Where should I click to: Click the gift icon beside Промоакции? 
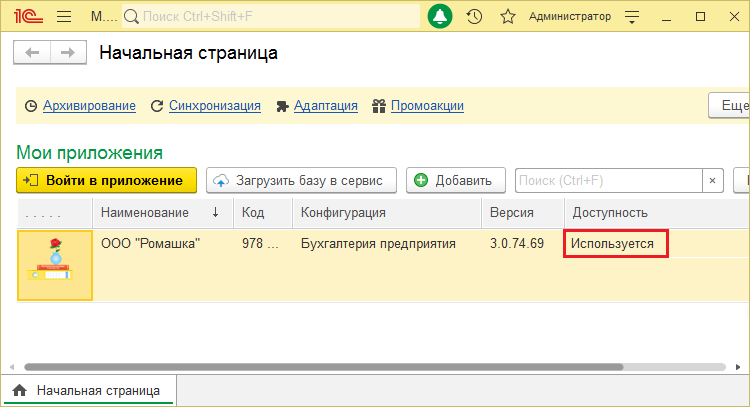379,106
